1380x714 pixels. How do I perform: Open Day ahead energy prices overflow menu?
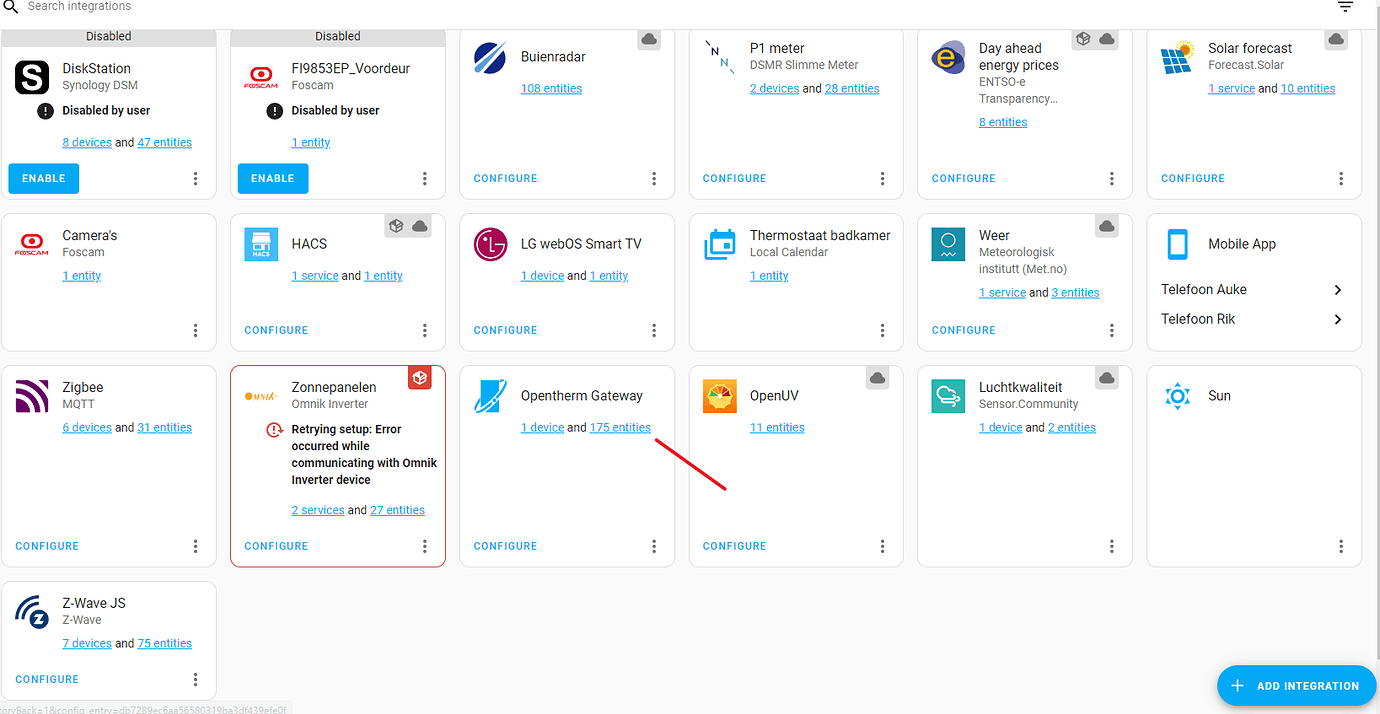tap(1111, 179)
